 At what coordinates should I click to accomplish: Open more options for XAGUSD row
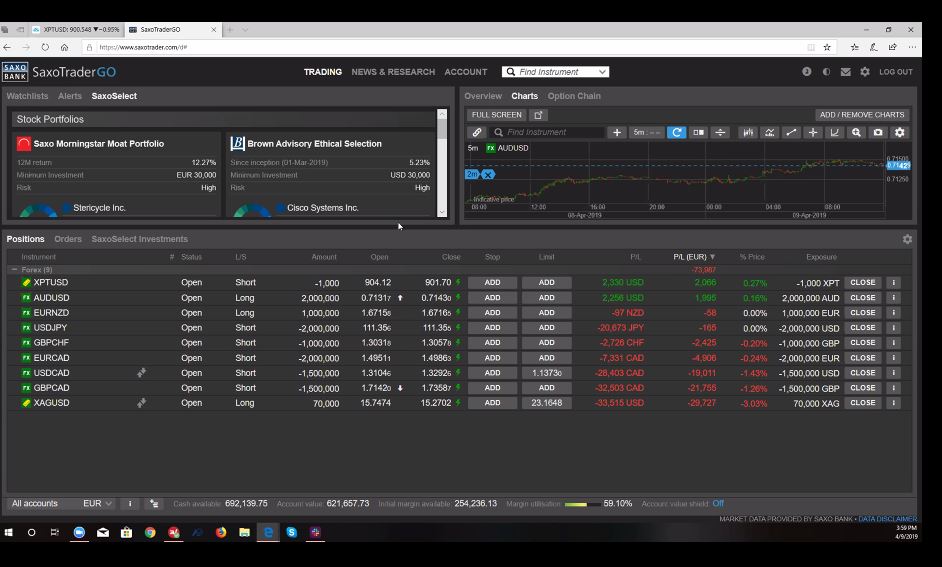click(x=893, y=403)
